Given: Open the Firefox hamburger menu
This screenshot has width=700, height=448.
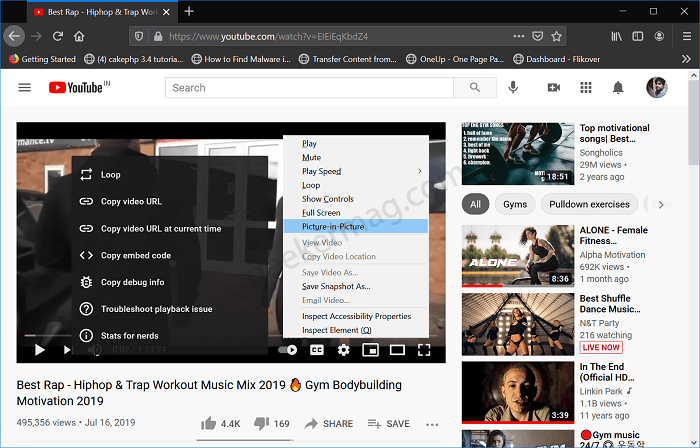Looking at the screenshot, I should point(687,36).
